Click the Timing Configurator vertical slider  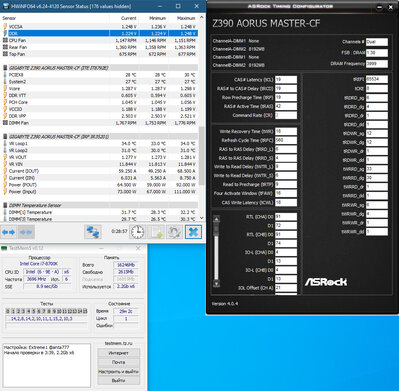[x=216, y=251]
